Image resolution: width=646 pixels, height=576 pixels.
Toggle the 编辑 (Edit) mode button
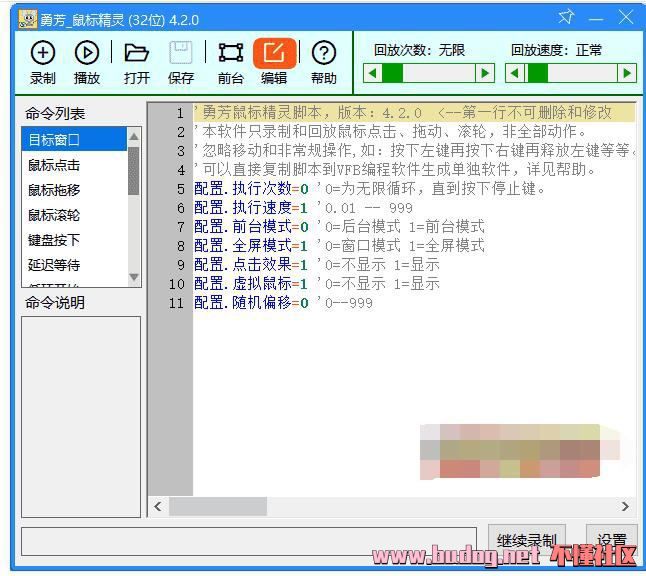click(x=274, y=62)
